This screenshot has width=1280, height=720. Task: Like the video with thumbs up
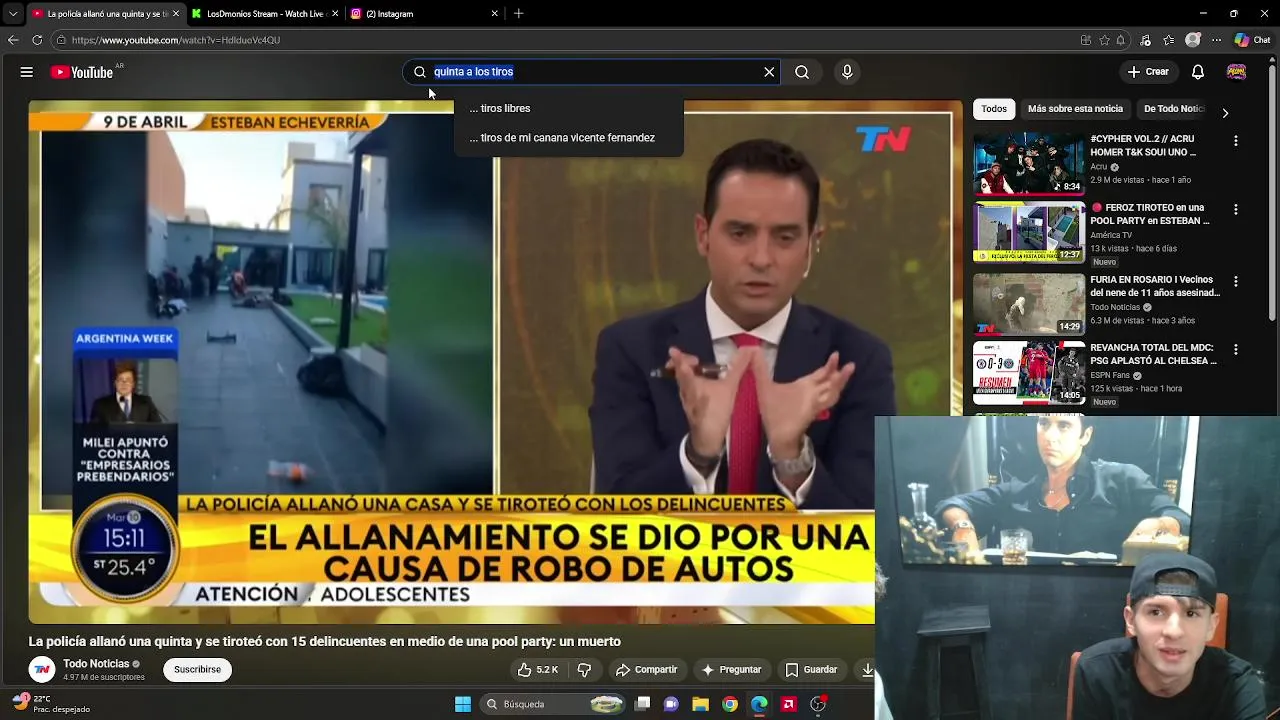(537, 670)
